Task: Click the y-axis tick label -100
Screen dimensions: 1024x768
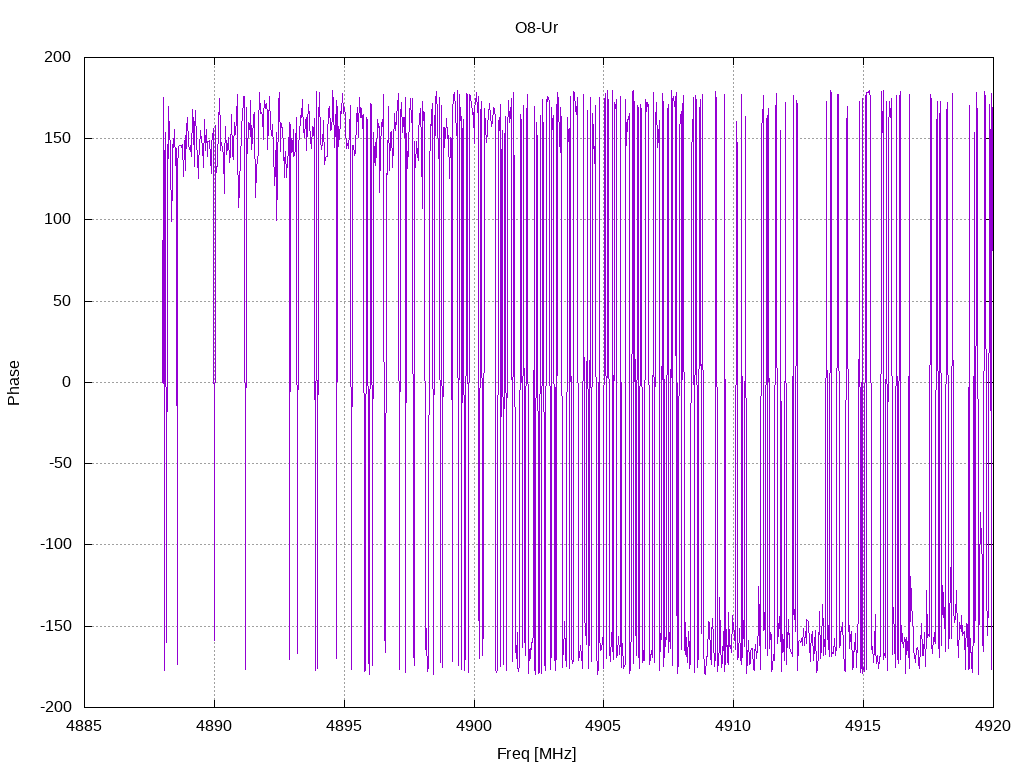Action: [56, 545]
